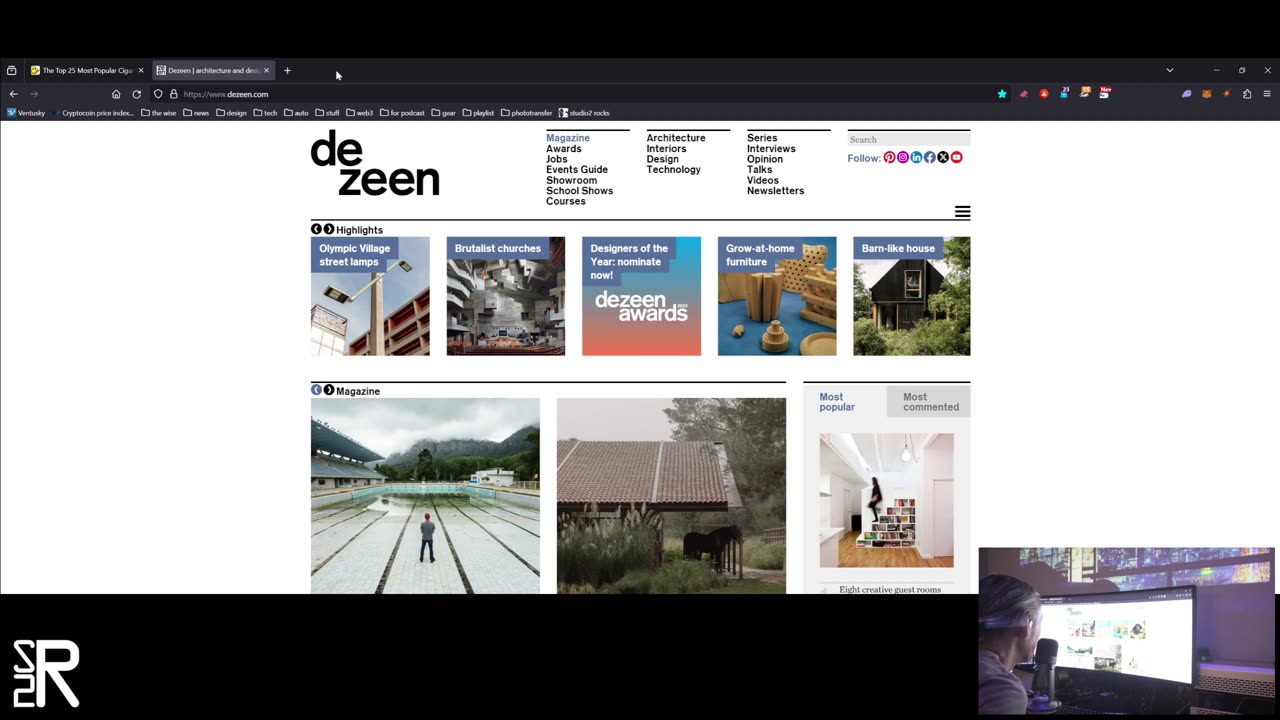The height and width of the screenshot is (720, 1280).
Task: Go to previous Magazine page
Action: 316,390
